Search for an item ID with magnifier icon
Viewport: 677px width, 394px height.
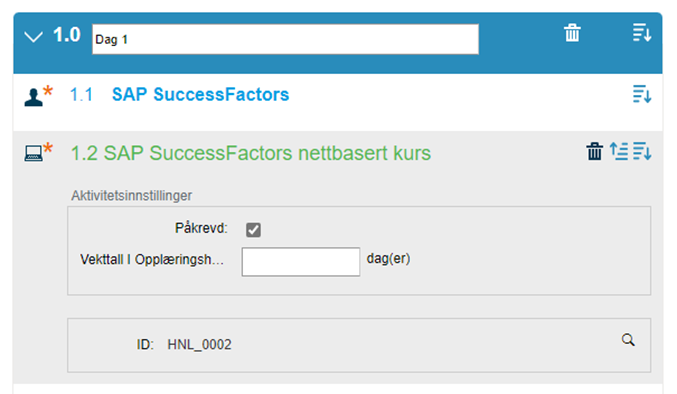coord(628,340)
